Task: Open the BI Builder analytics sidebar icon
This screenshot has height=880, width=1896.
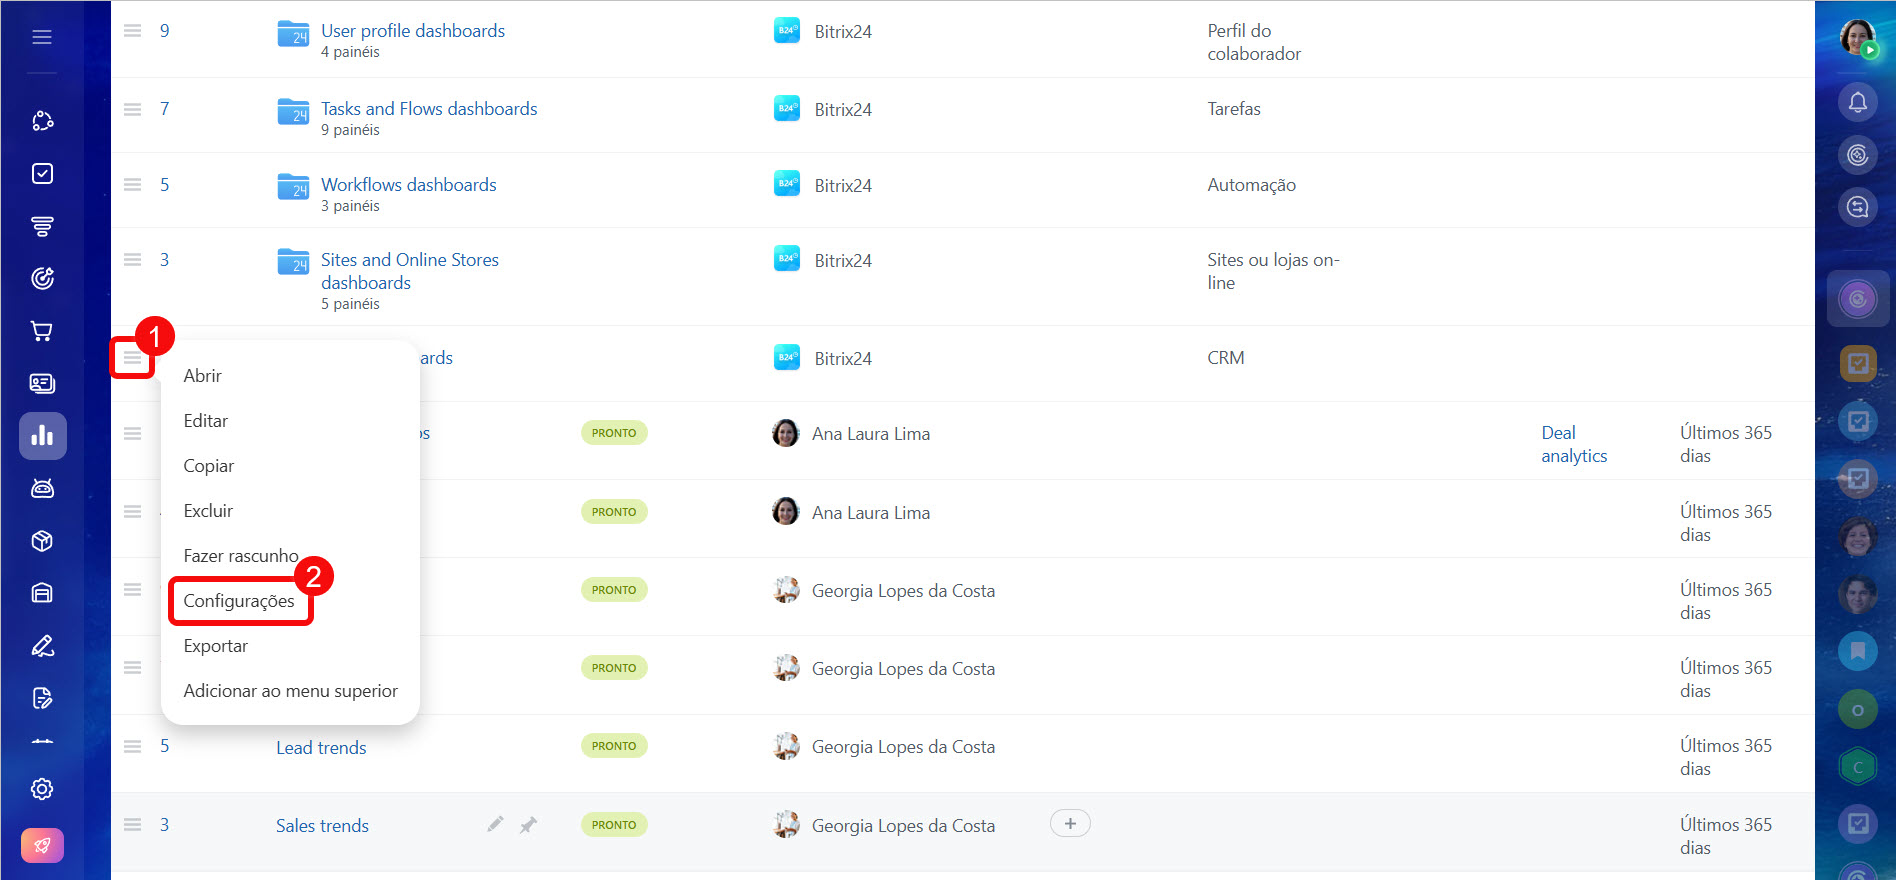Action: point(42,436)
